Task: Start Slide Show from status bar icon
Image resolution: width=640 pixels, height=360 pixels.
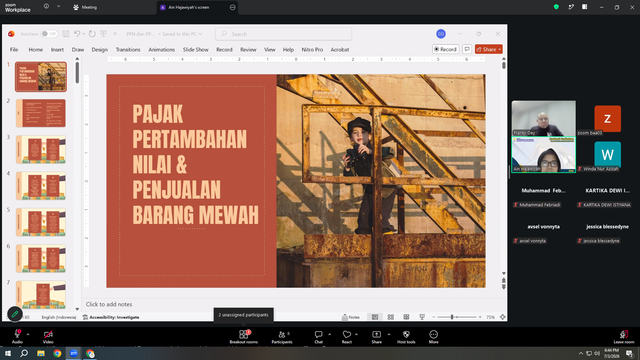Action: pyautogui.click(x=422, y=317)
